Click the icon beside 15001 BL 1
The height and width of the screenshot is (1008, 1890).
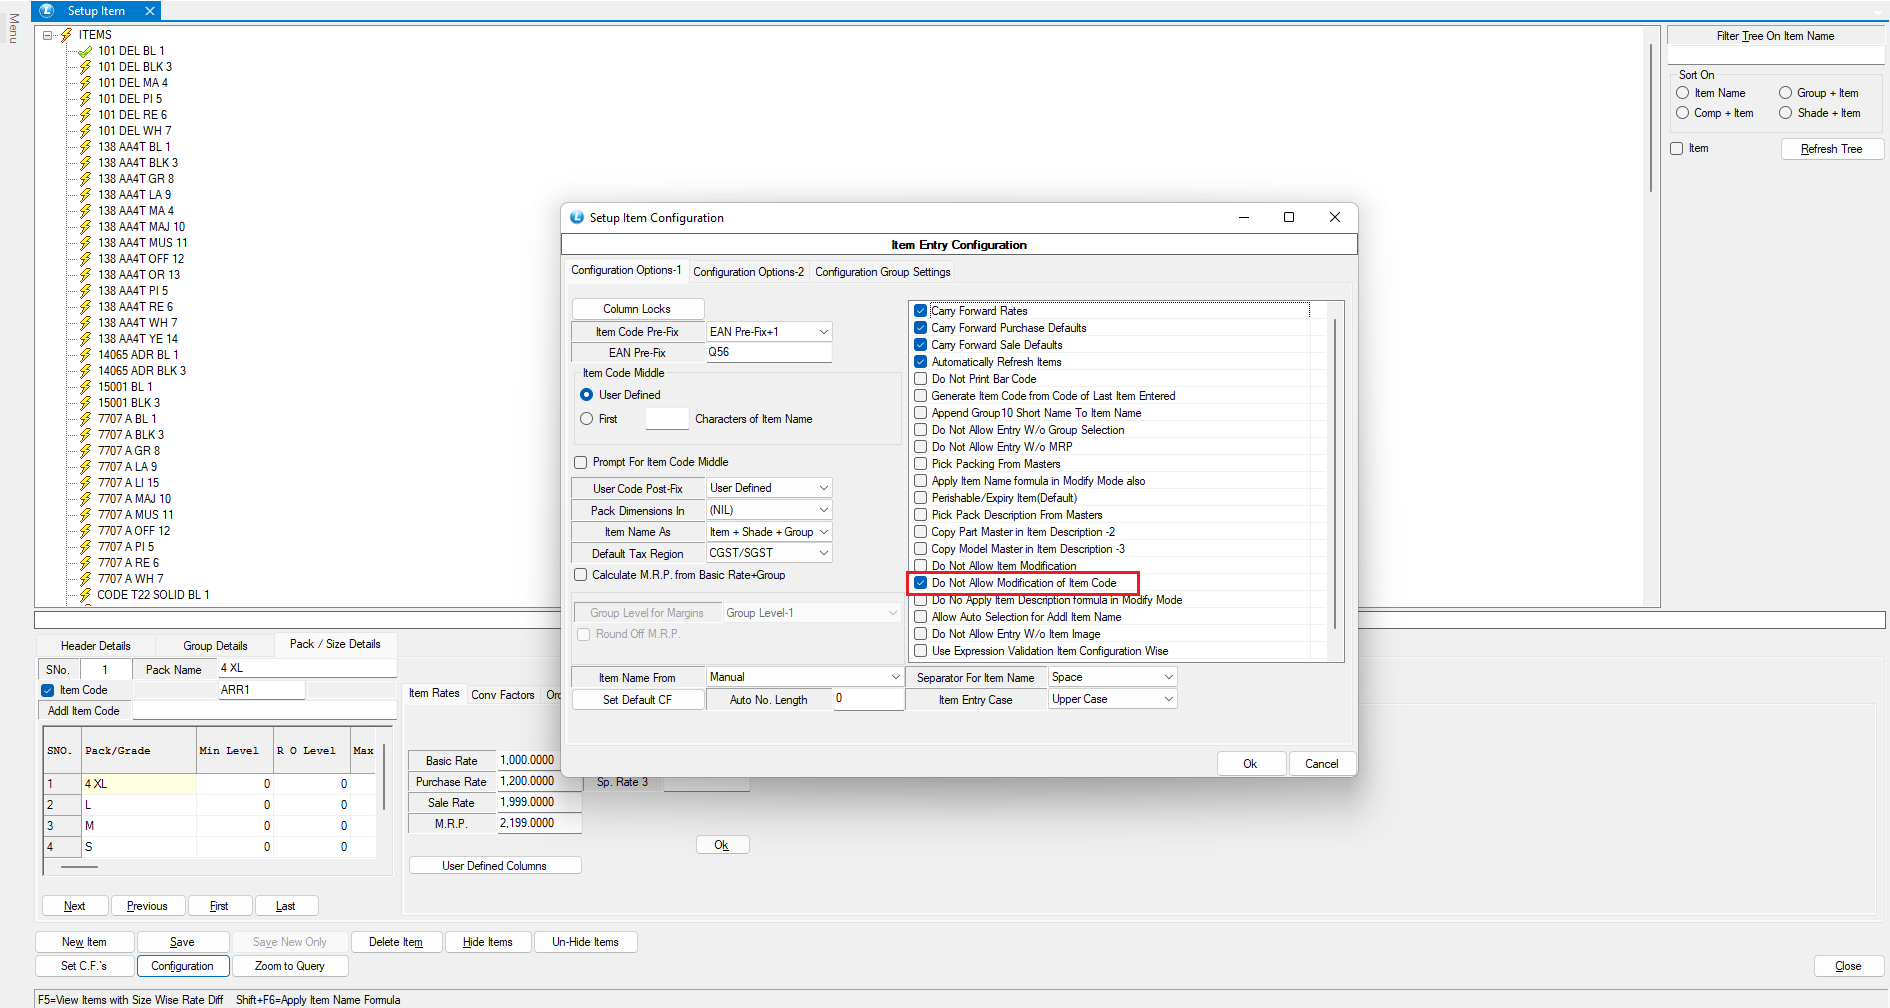point(85,387)
